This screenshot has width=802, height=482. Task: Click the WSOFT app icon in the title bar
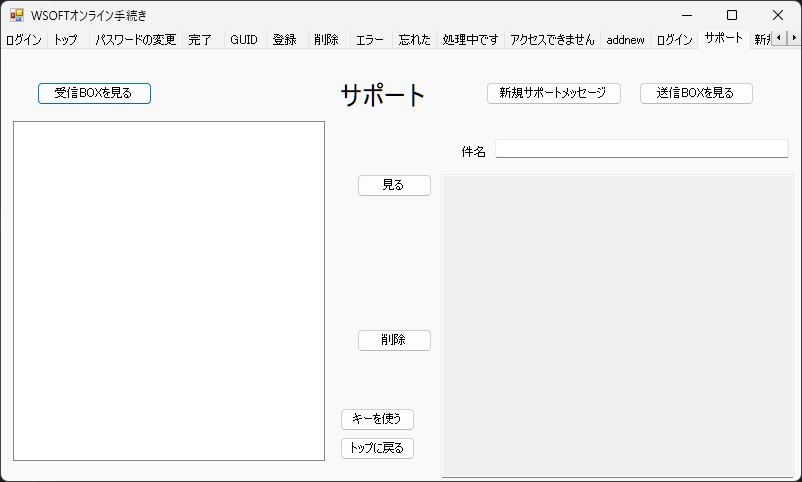coord(17,15)
